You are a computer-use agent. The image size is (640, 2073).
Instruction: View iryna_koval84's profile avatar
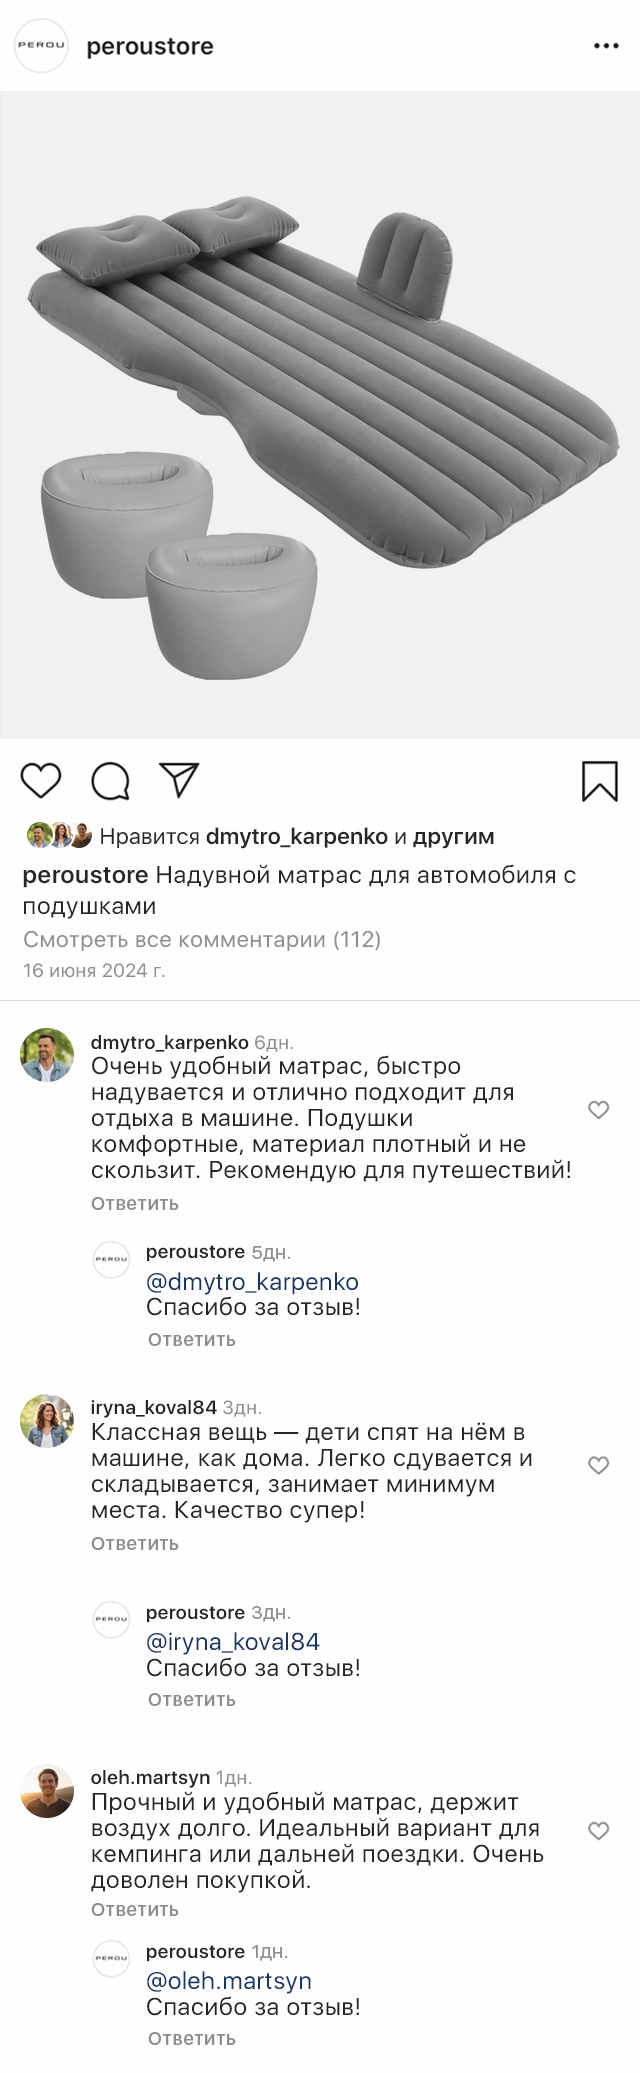(x=47, y=1421)
